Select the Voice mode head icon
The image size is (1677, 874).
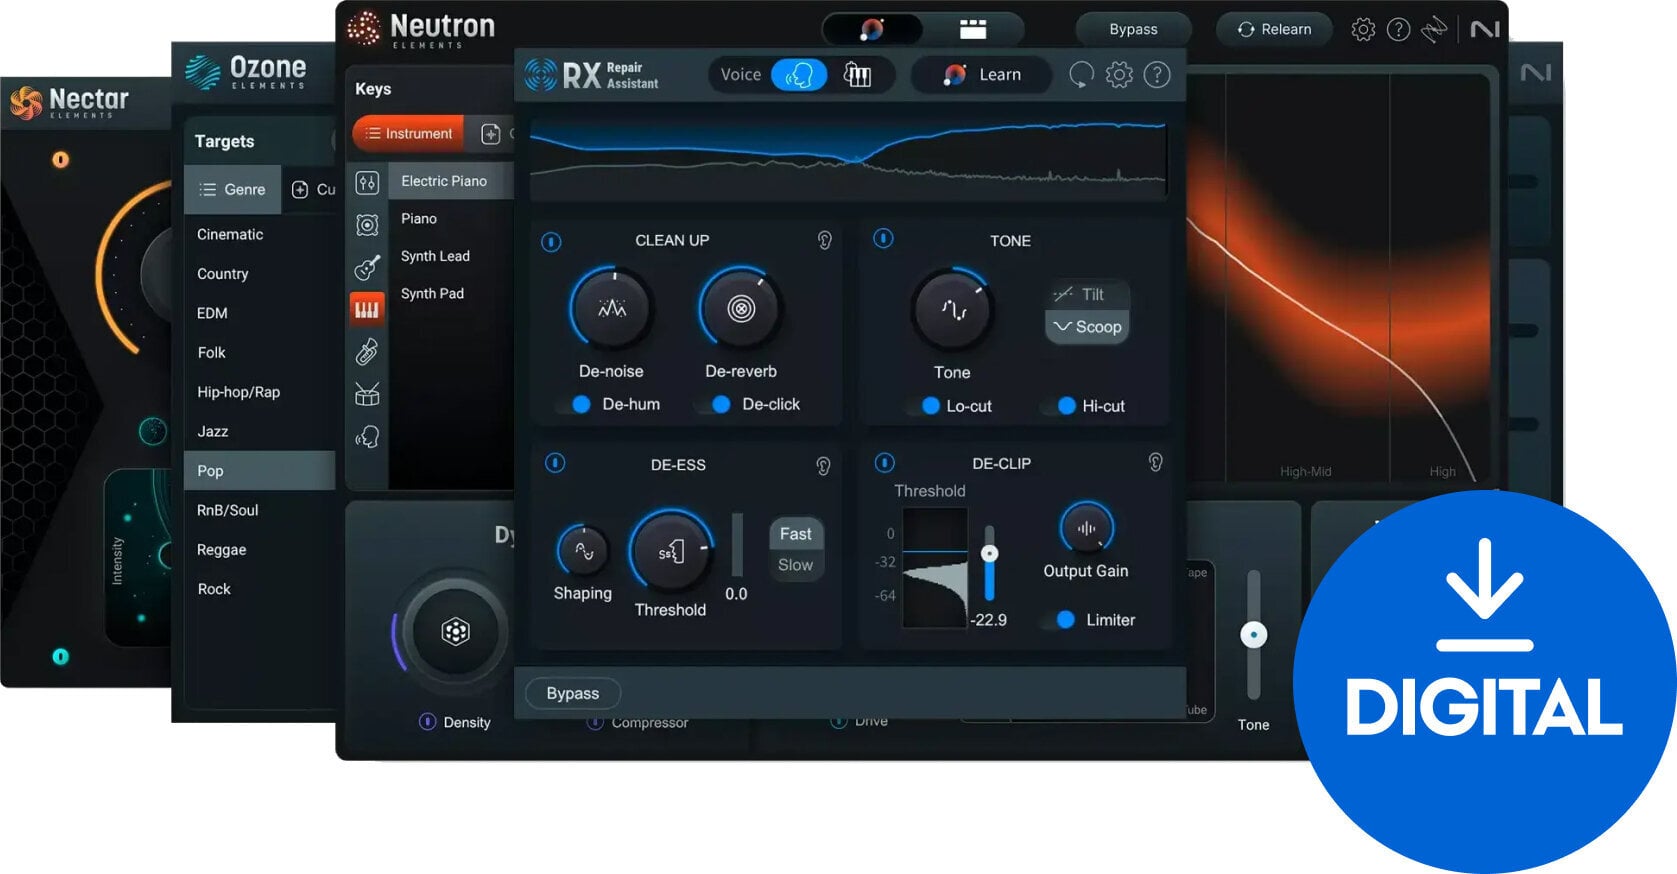tap(799, 75)
